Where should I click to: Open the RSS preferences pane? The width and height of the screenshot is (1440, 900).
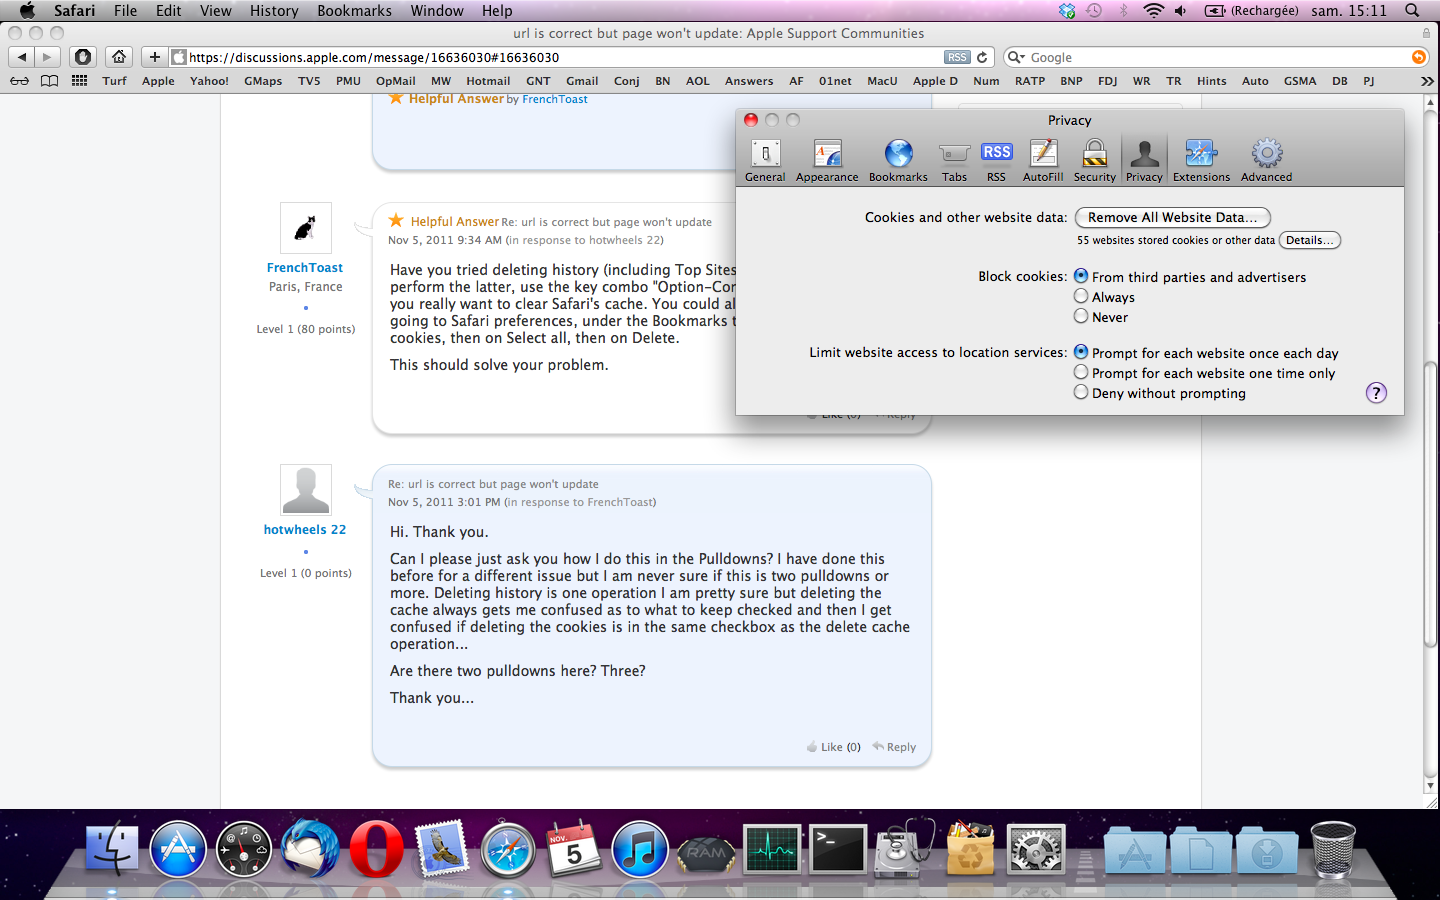point(996,160)
